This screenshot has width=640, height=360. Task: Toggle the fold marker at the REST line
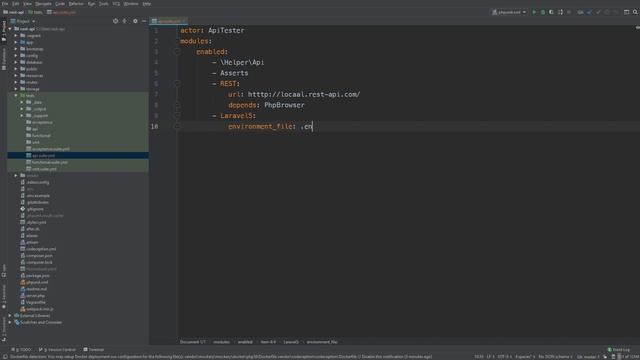coord(177,84)
